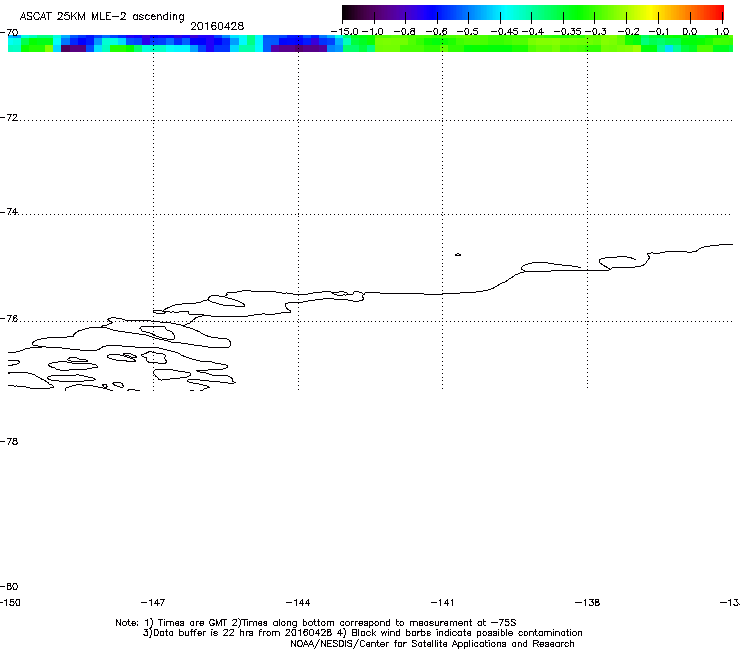Click the -0.1 colorbar label

tap(659, 32)
